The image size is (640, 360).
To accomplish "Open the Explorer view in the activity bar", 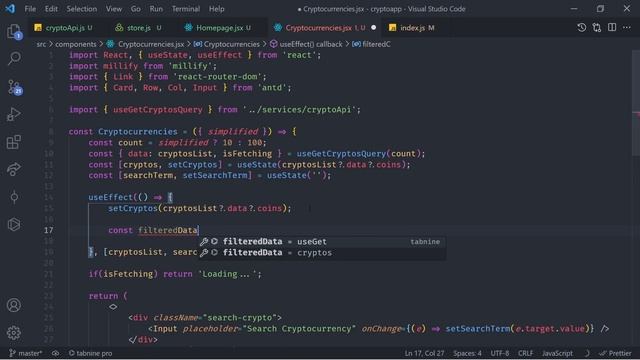I will point(14,32).
